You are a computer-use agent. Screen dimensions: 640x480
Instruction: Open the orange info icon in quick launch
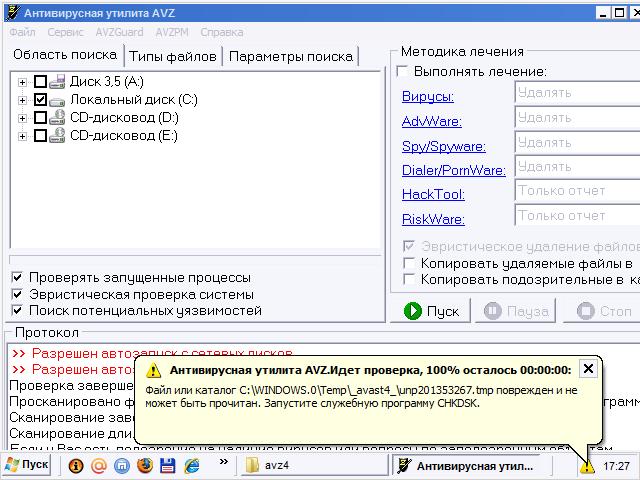coord(76,466)
